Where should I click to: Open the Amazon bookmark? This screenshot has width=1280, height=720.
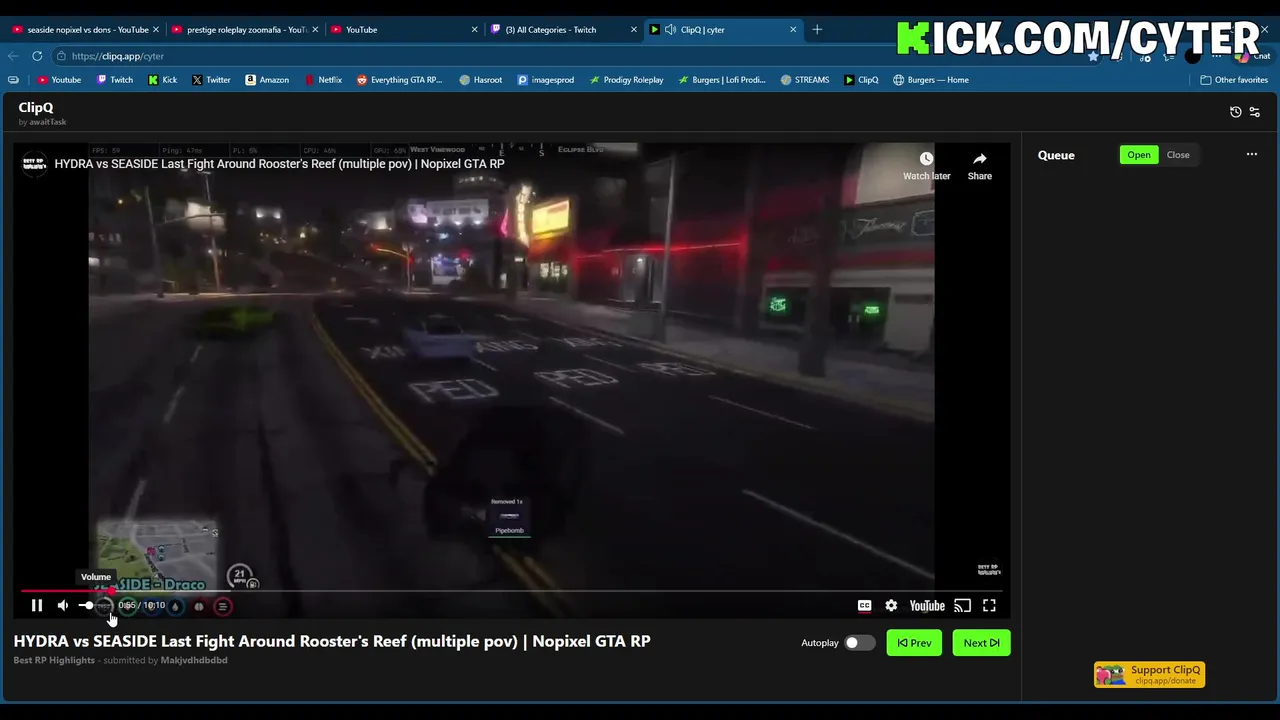[267, 80]
